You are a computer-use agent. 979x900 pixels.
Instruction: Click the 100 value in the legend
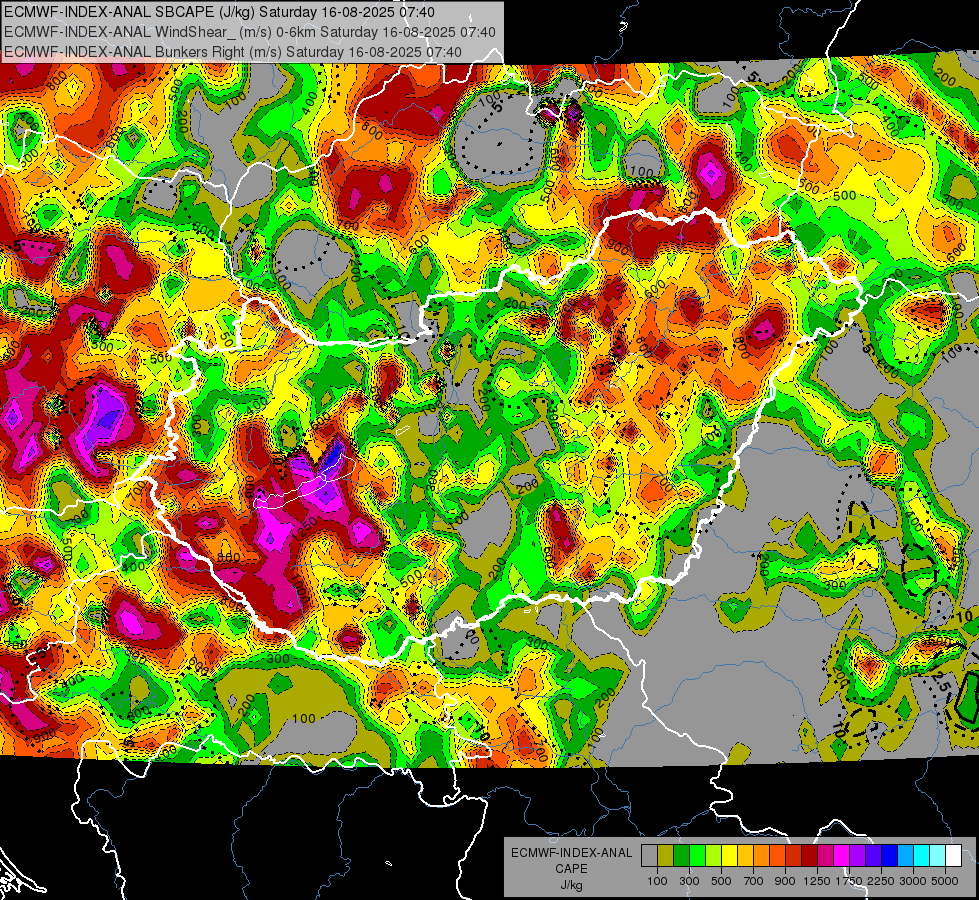coord(657,881)
